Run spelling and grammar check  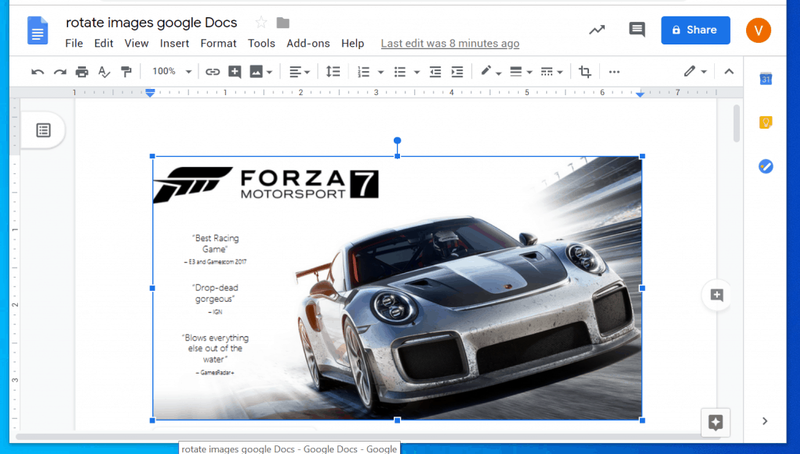pos(104,72)
